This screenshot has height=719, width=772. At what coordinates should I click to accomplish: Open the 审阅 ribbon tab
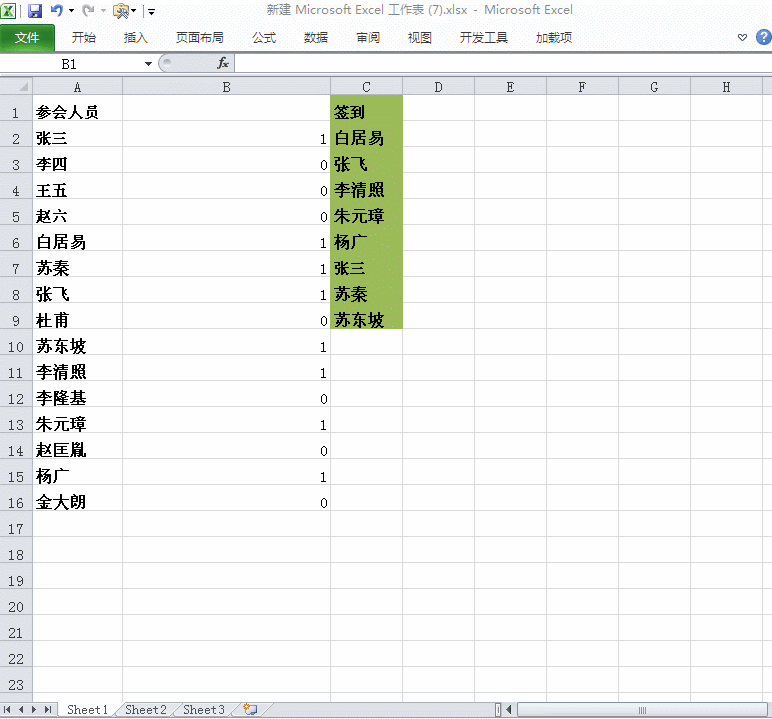coord(368,37)
